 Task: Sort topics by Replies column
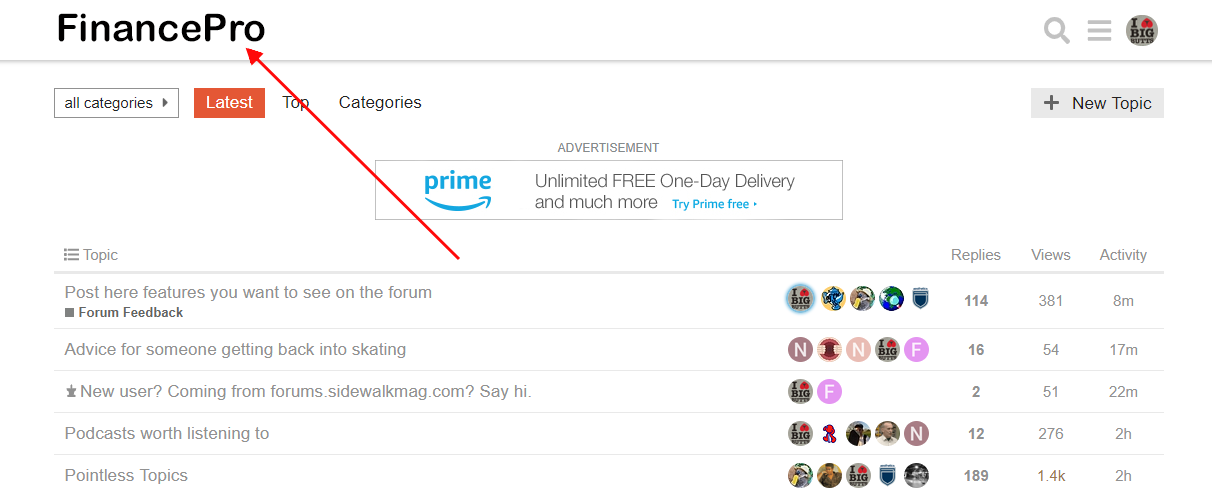click(x=975, y=255)
